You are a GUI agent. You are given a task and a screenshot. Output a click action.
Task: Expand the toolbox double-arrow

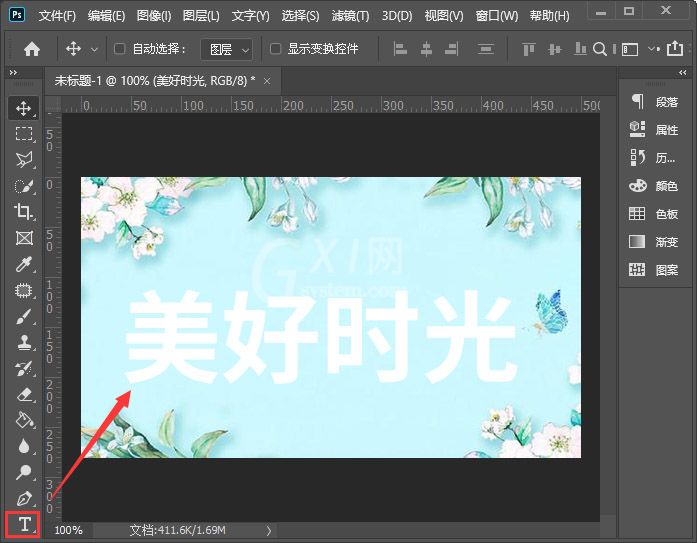(13, 72)
